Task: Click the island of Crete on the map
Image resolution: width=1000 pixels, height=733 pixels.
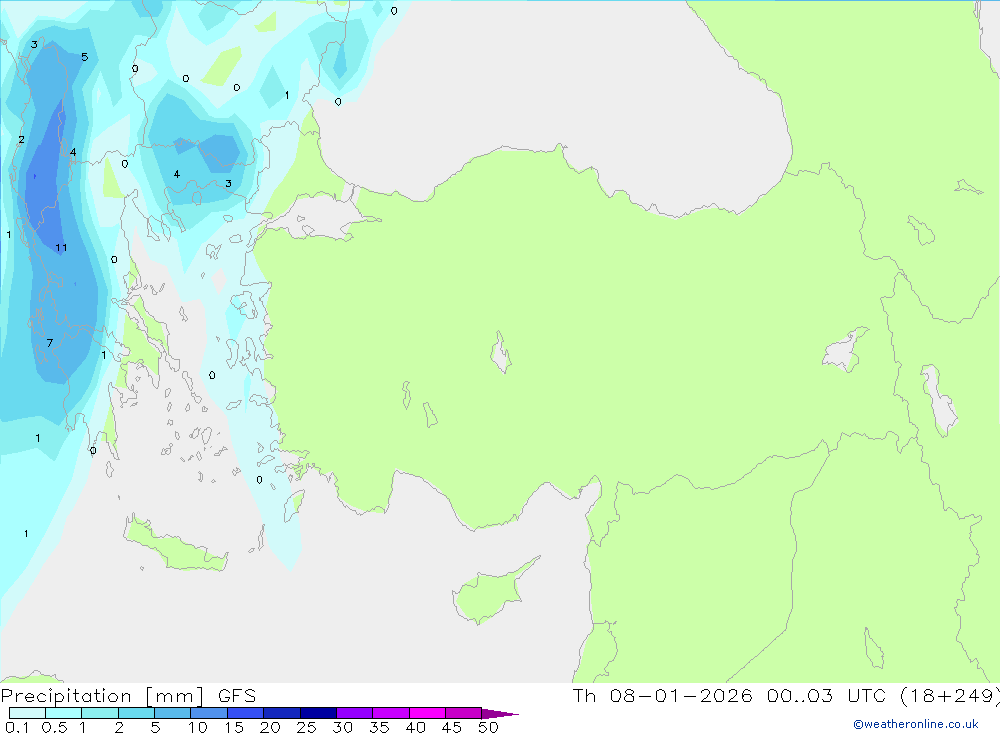Action: pos(175,547)
